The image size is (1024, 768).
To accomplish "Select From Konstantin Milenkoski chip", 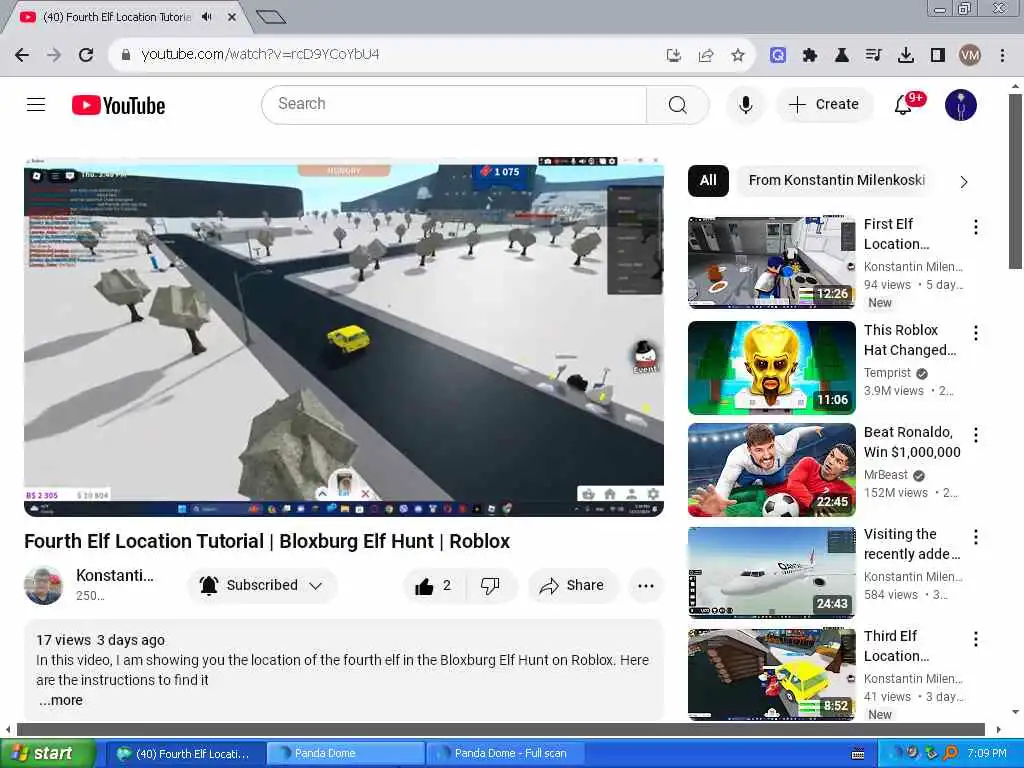I will pos(837,181).
